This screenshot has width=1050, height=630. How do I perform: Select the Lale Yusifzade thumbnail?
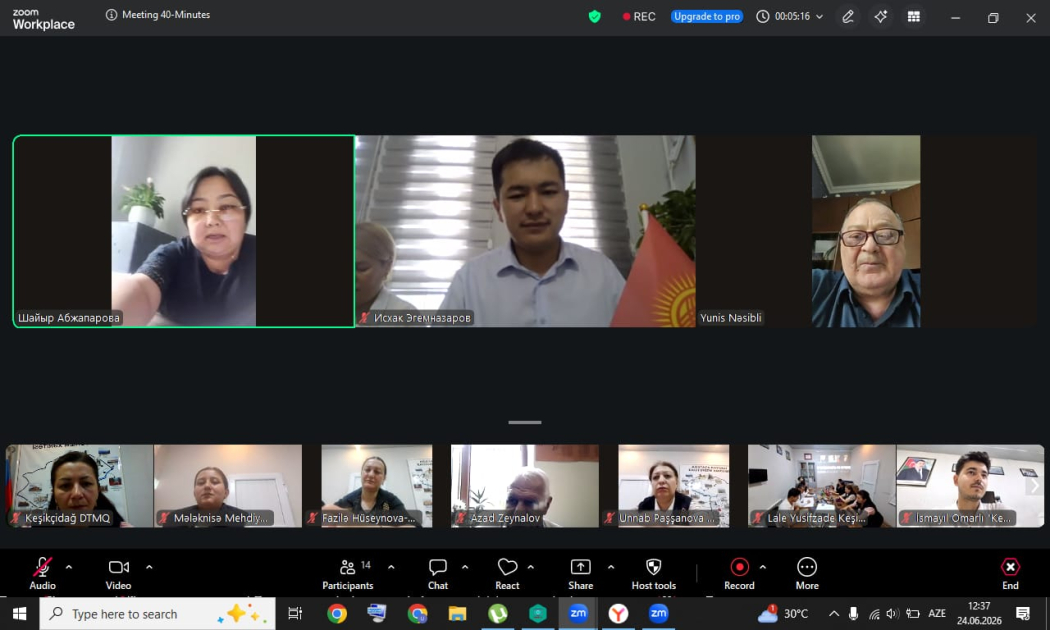click(x=822, y=486)
